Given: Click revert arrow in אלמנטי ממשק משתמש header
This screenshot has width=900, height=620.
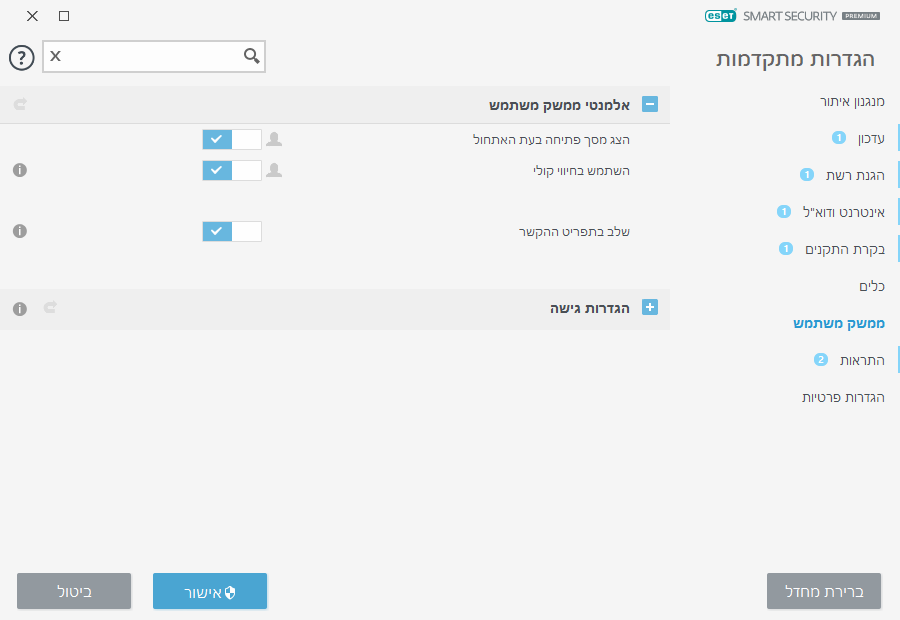Looking at the screenshot, I should click(20, 104).
